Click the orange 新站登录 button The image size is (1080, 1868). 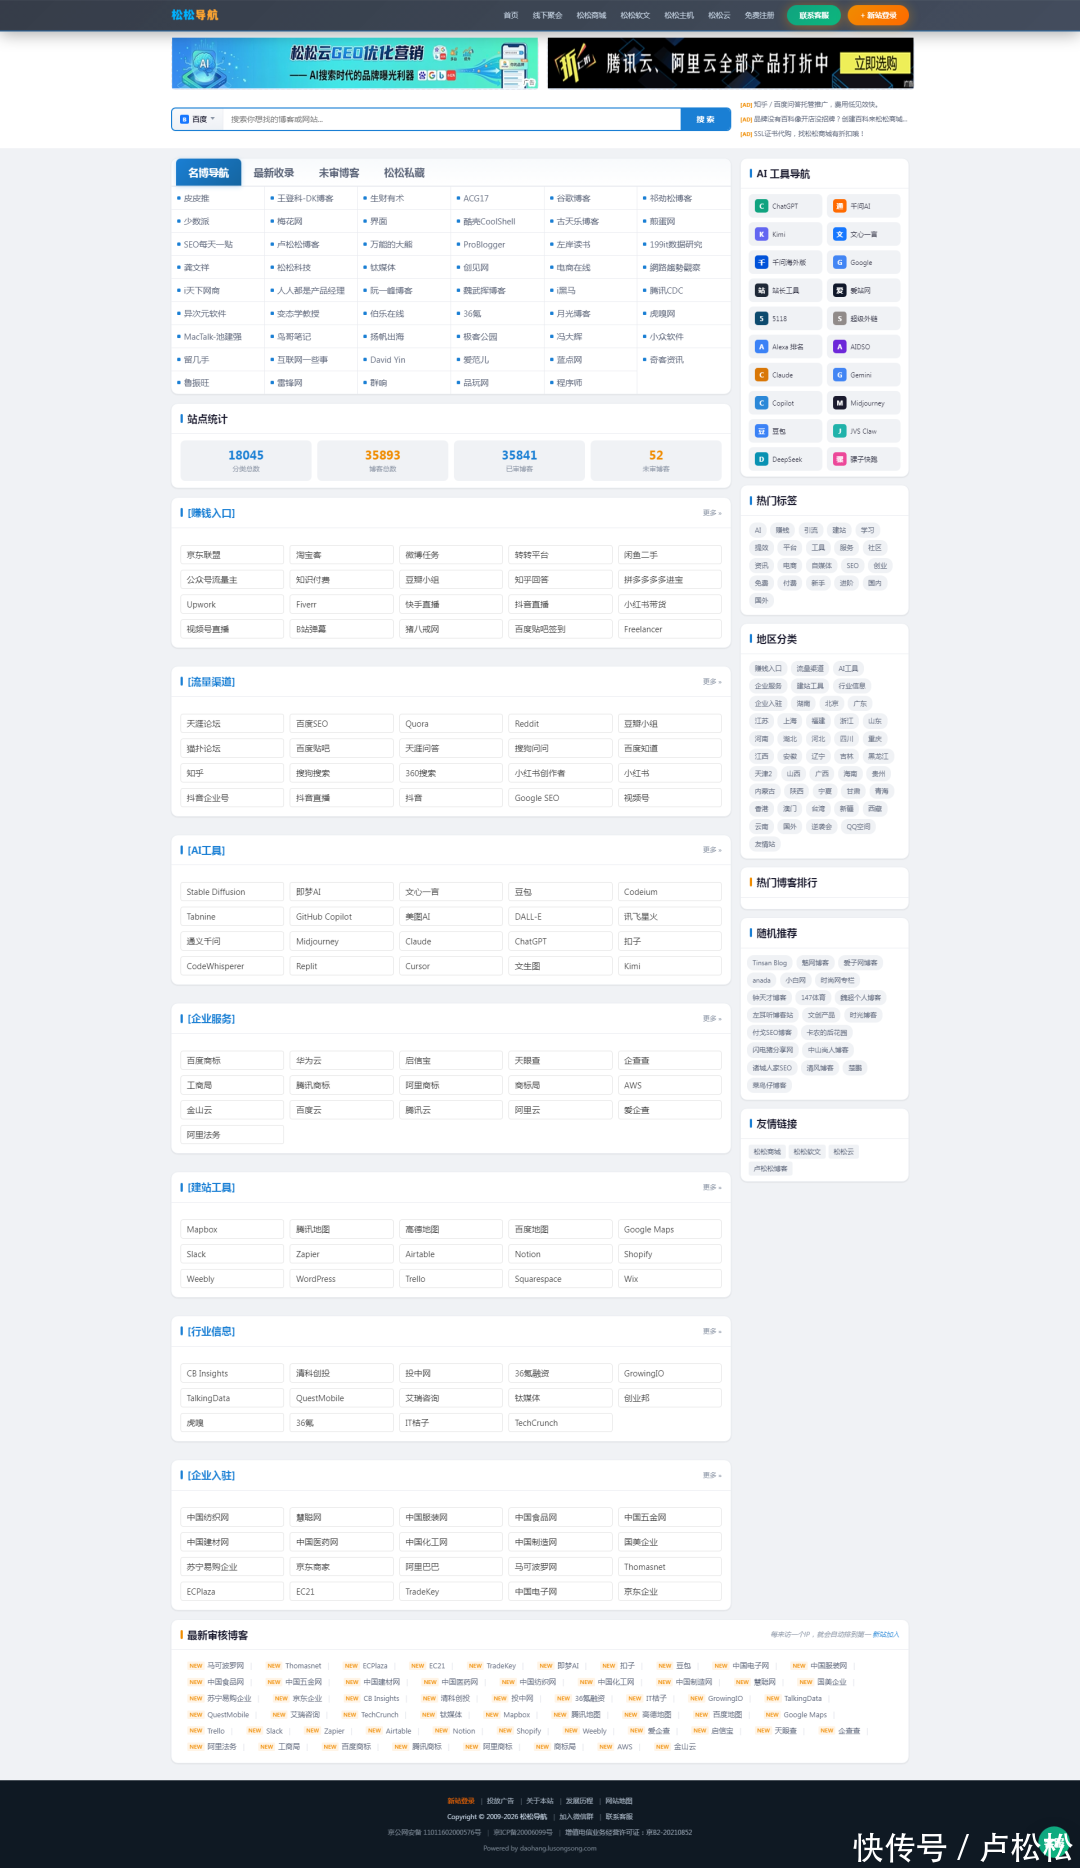click(878, 15)
